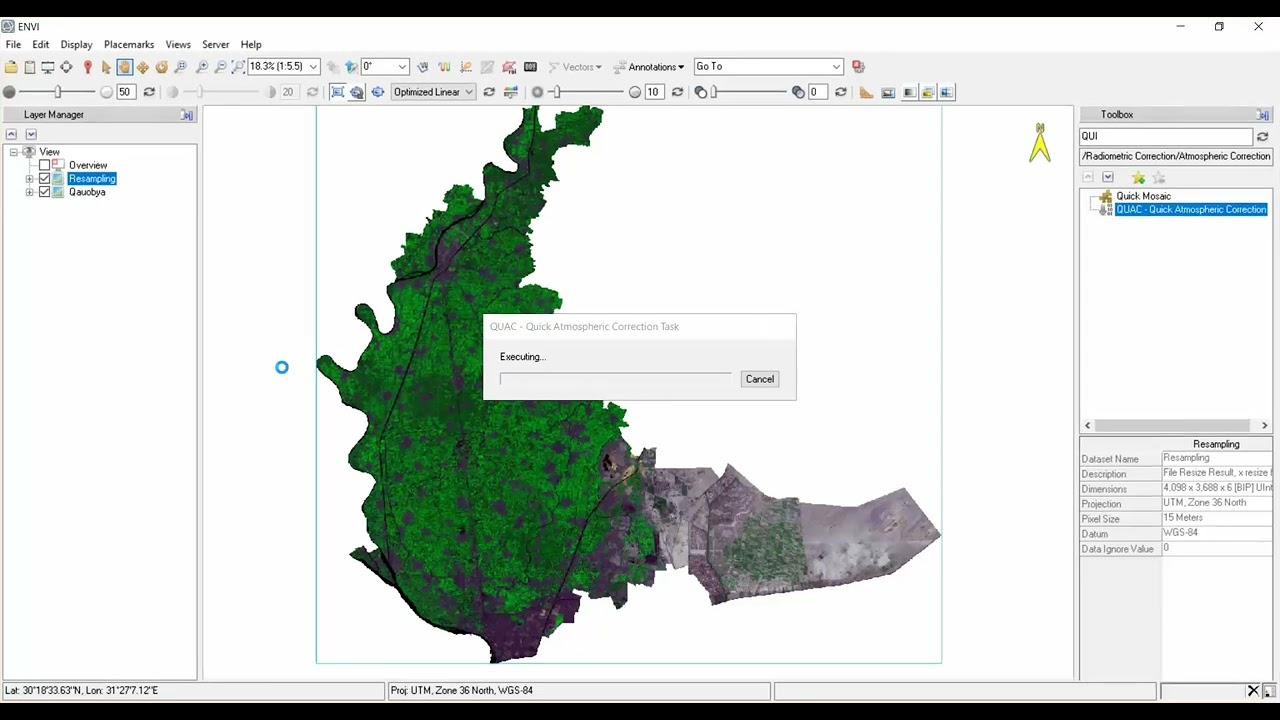Image resolution: width=1280 pixels, height=720 pixels.
Task: Uncheck the Resampling layer checkbox
Action: click(x=44, y=179)
